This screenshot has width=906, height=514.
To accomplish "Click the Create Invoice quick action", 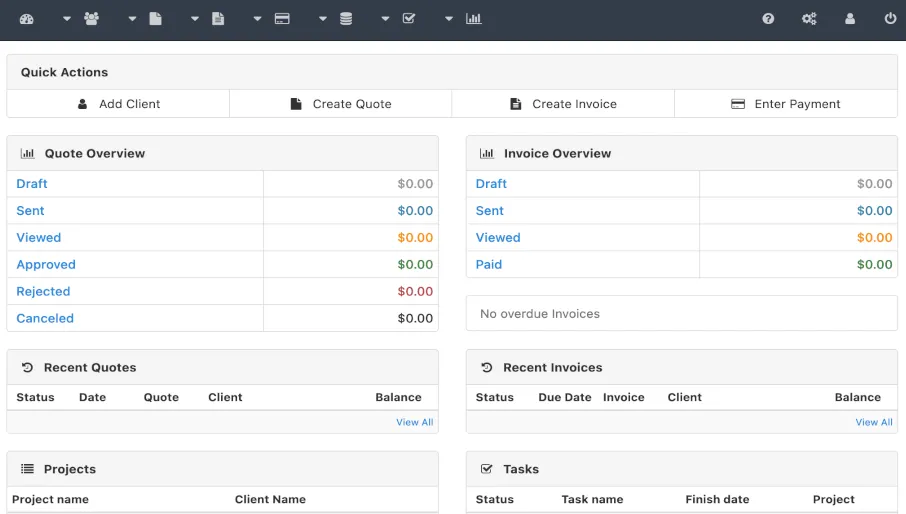I will pos(563,104).
